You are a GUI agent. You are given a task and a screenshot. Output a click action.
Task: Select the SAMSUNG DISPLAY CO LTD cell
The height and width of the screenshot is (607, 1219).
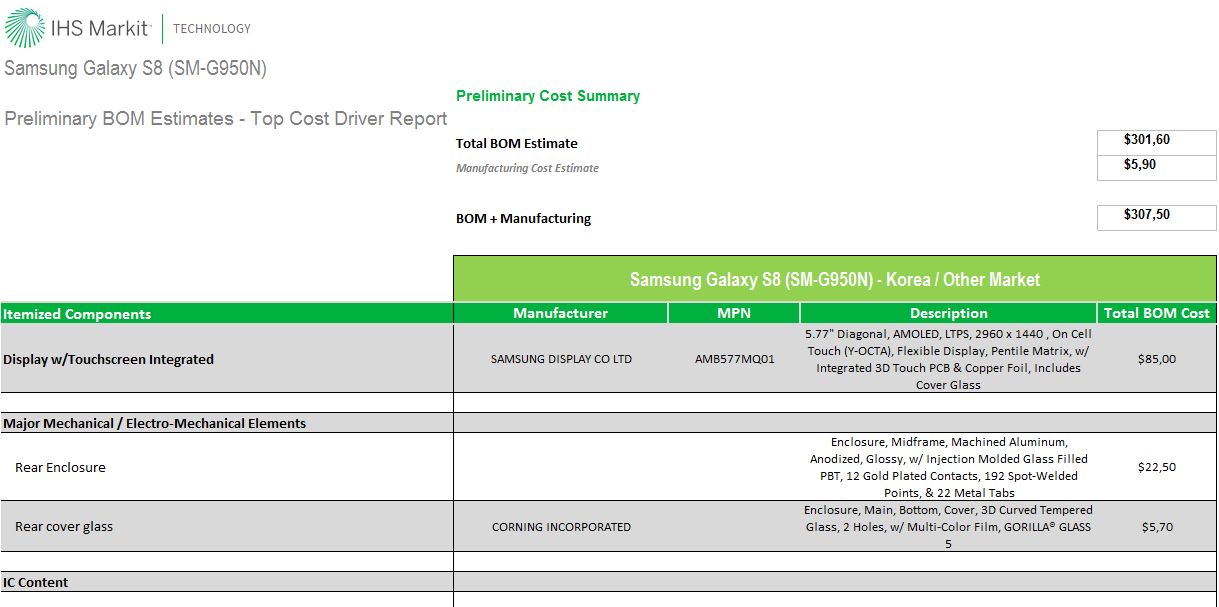tap(561, 359)
